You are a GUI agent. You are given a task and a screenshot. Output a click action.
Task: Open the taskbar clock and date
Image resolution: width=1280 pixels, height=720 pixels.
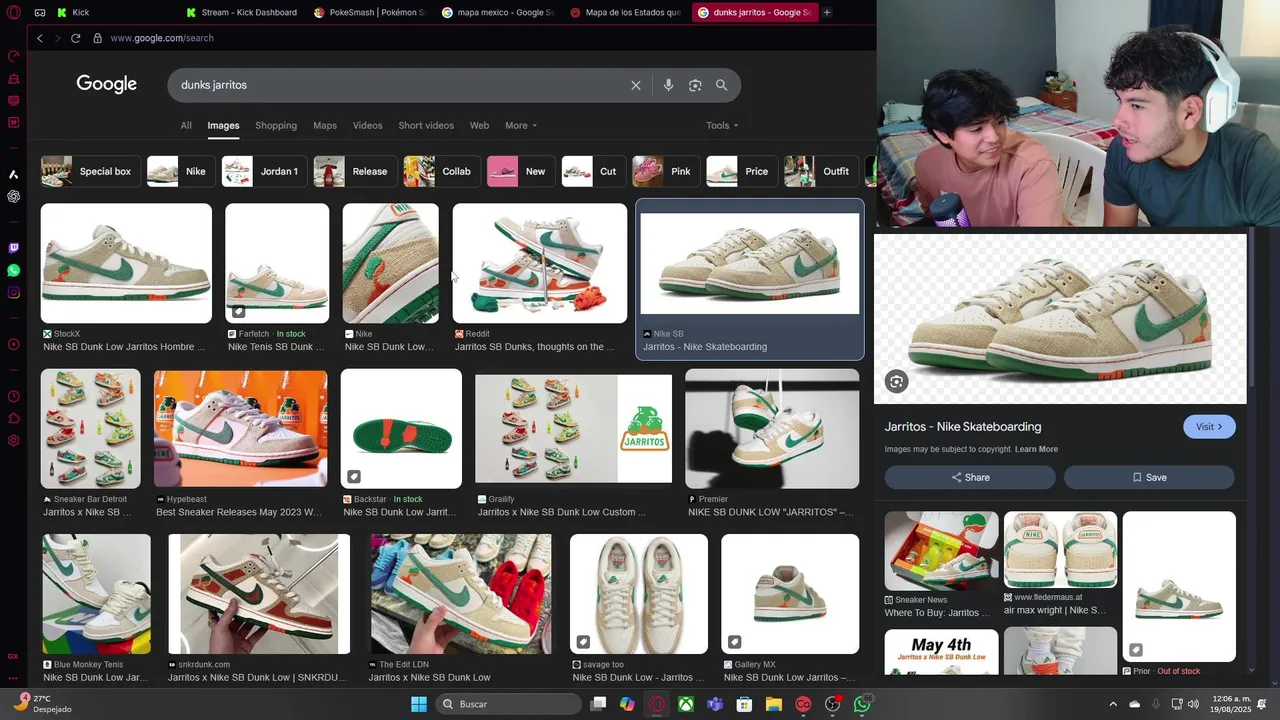tap(1228, 704)
